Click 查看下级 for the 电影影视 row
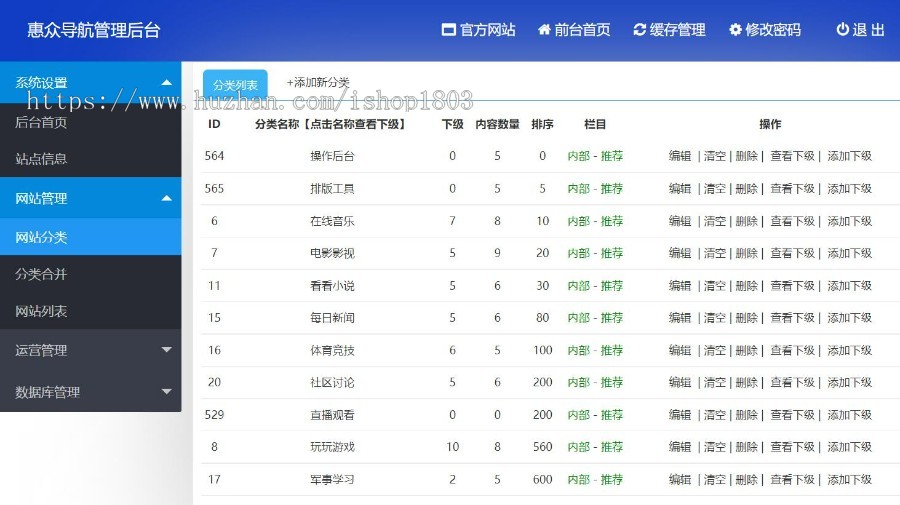 click(793, 253)
